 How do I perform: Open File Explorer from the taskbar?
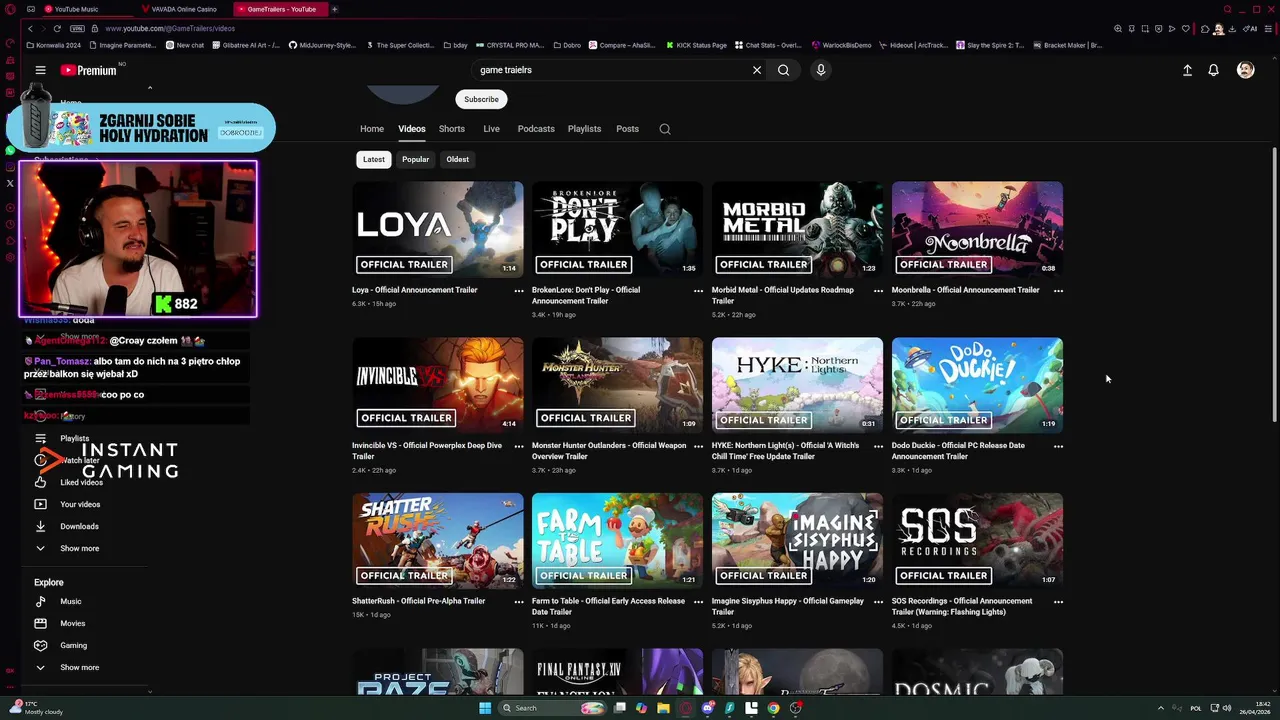tap(663, 708)
